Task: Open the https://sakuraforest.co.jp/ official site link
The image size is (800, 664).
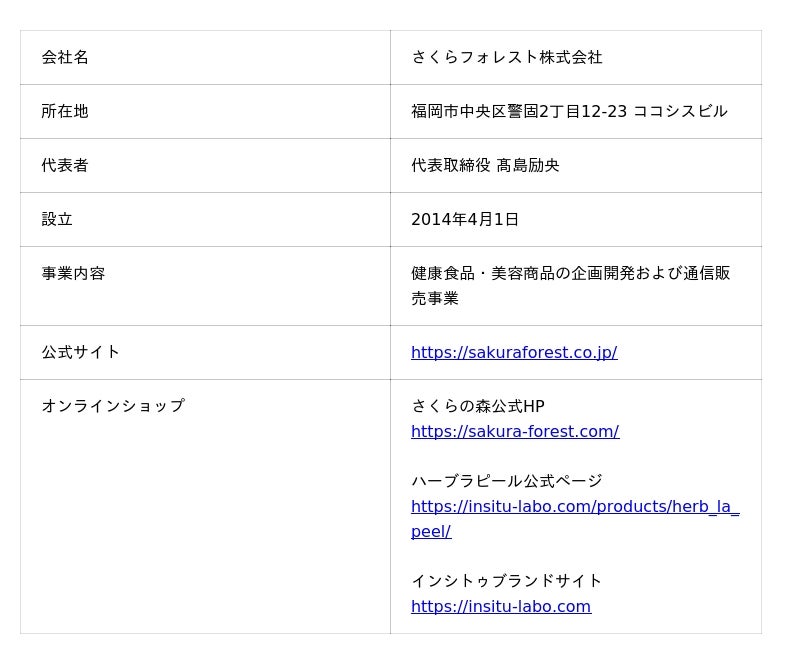Action: coord(514,352)
